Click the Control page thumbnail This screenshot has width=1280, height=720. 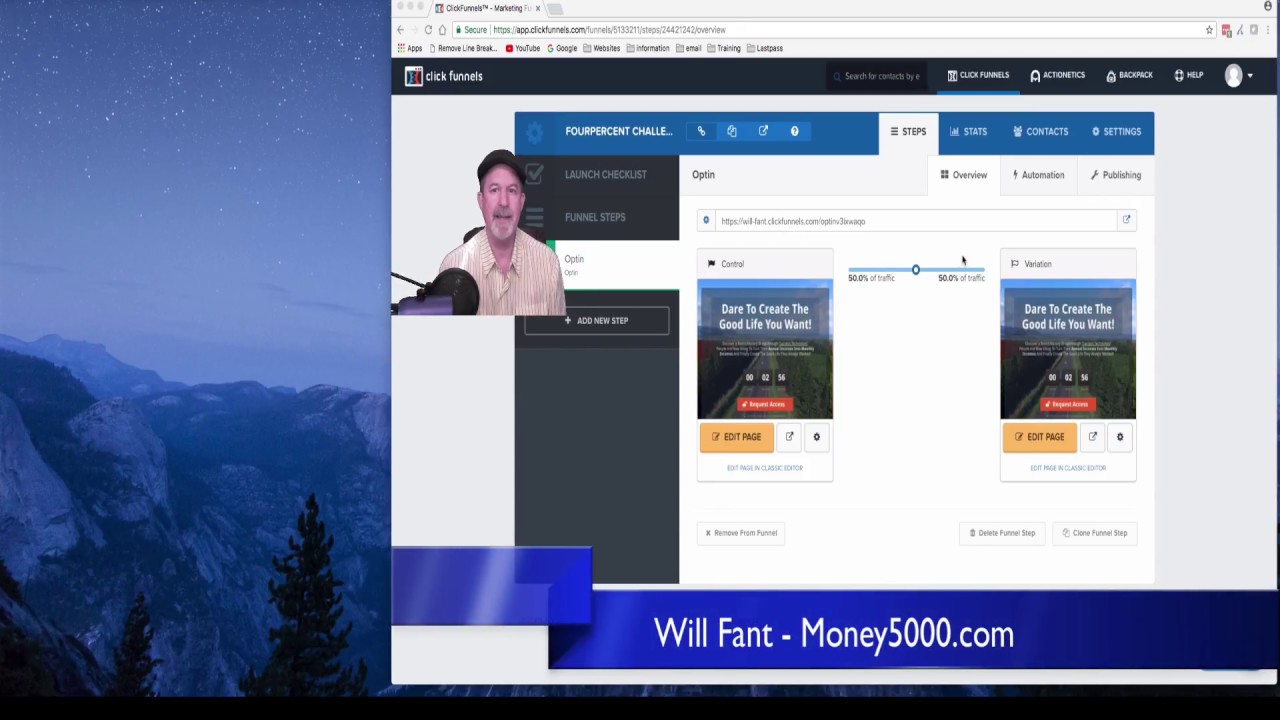tap(765, 349)
